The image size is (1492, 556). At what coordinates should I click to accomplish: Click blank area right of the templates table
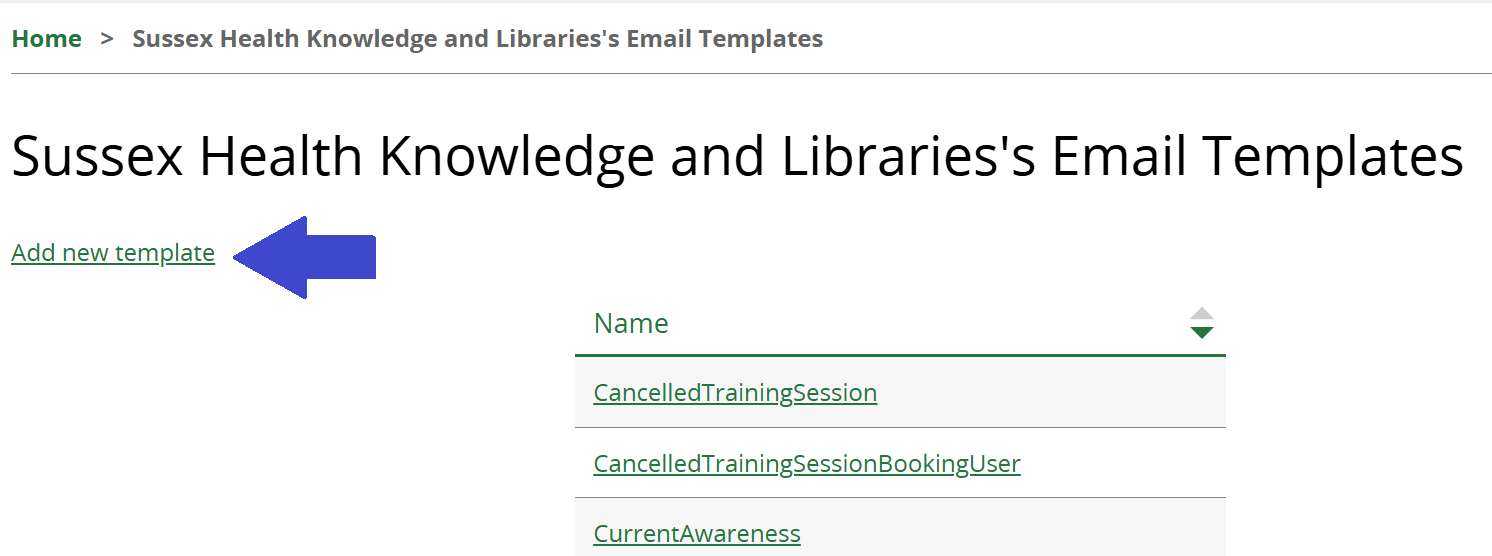pyautogui.click(x=1358, y=430)
